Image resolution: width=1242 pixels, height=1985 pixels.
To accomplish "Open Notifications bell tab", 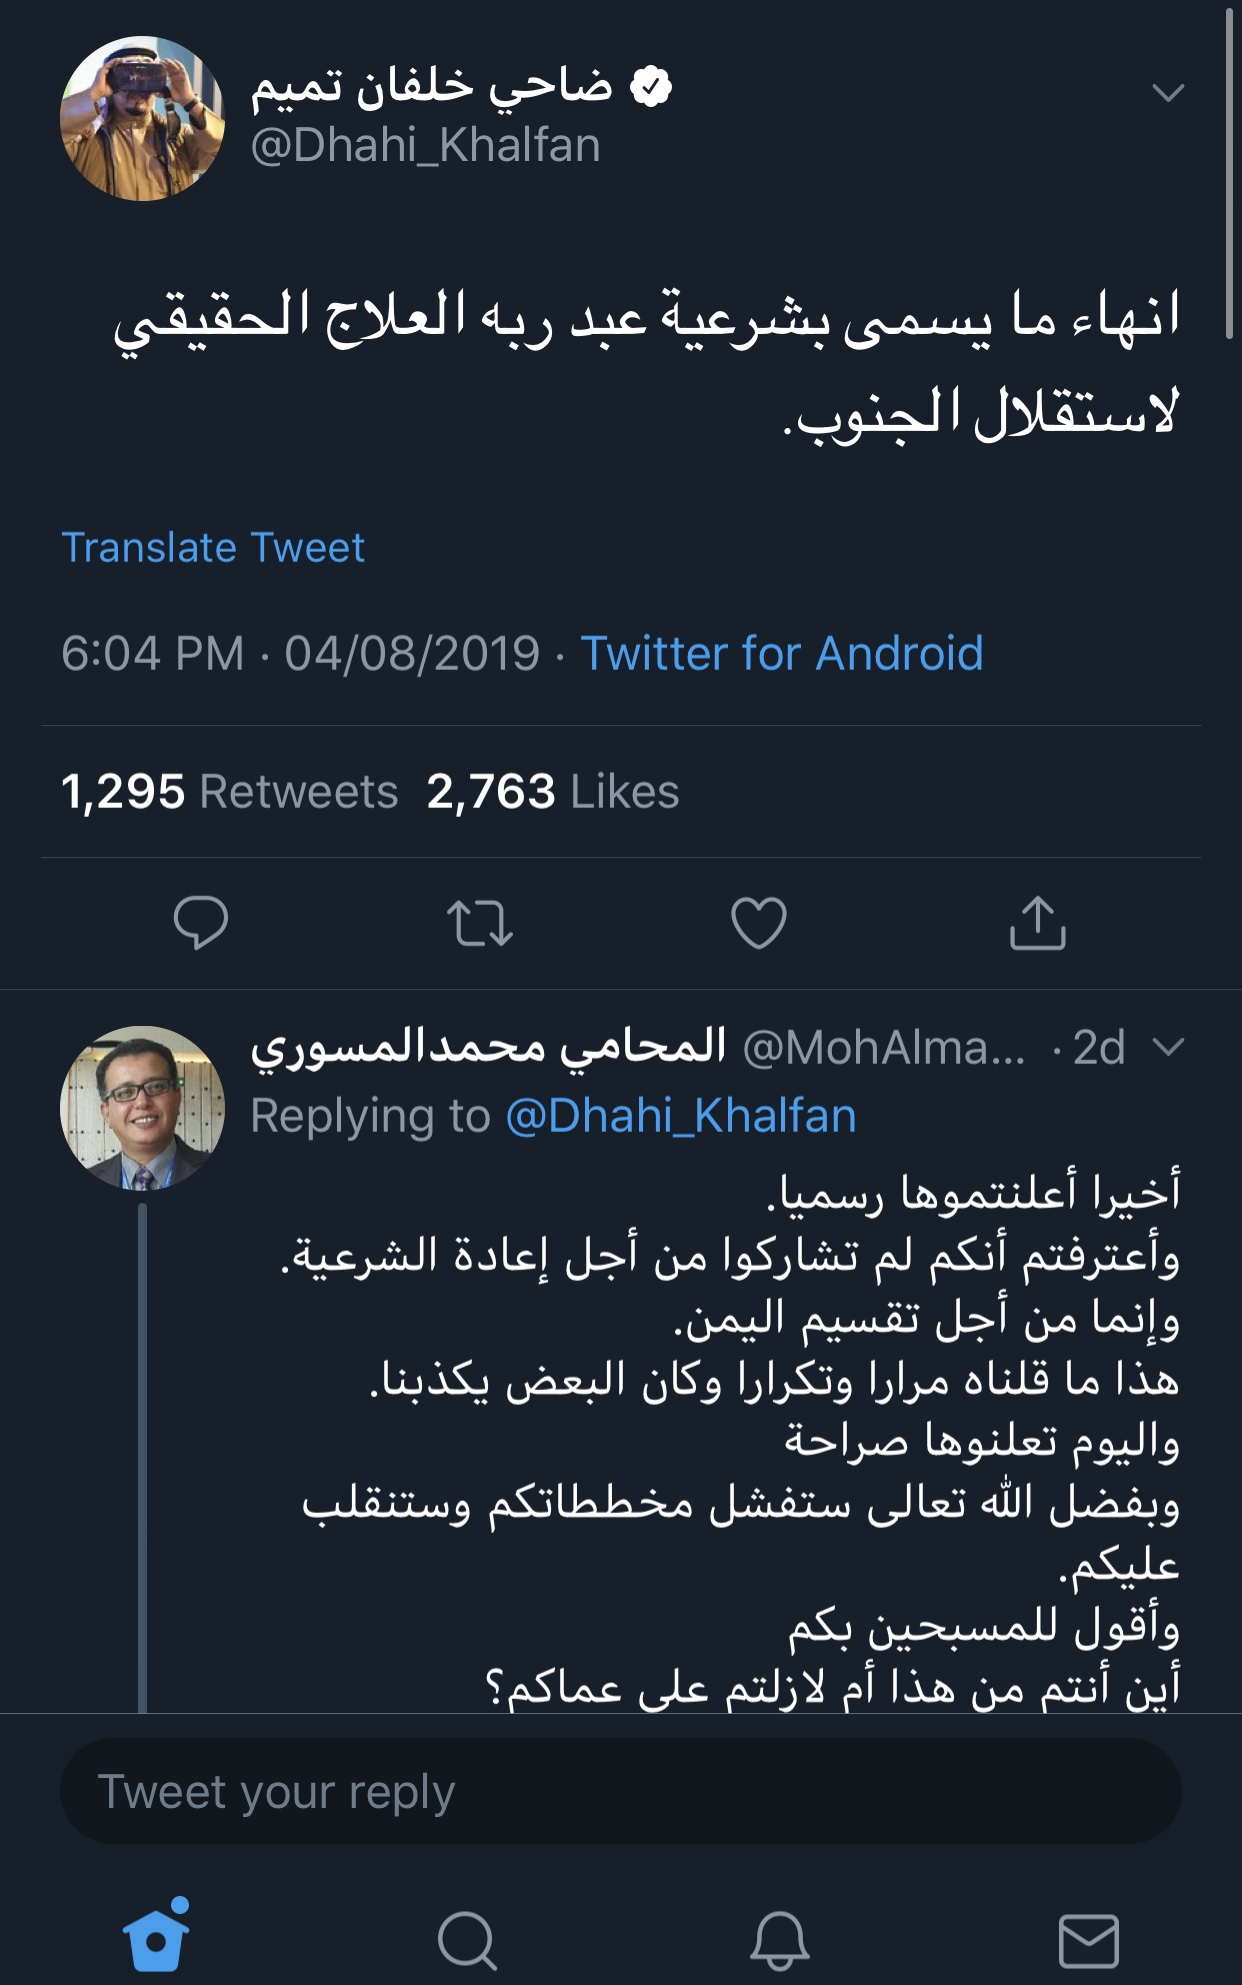I will 779,1940.
